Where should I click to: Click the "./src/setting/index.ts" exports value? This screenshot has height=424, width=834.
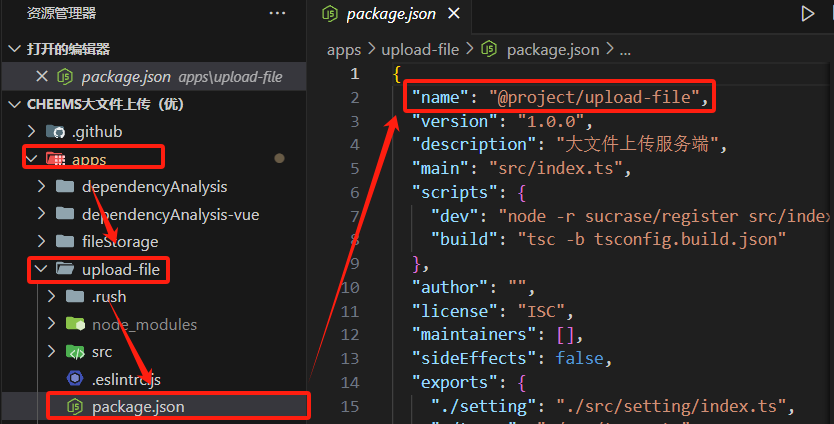pos(671,406)
